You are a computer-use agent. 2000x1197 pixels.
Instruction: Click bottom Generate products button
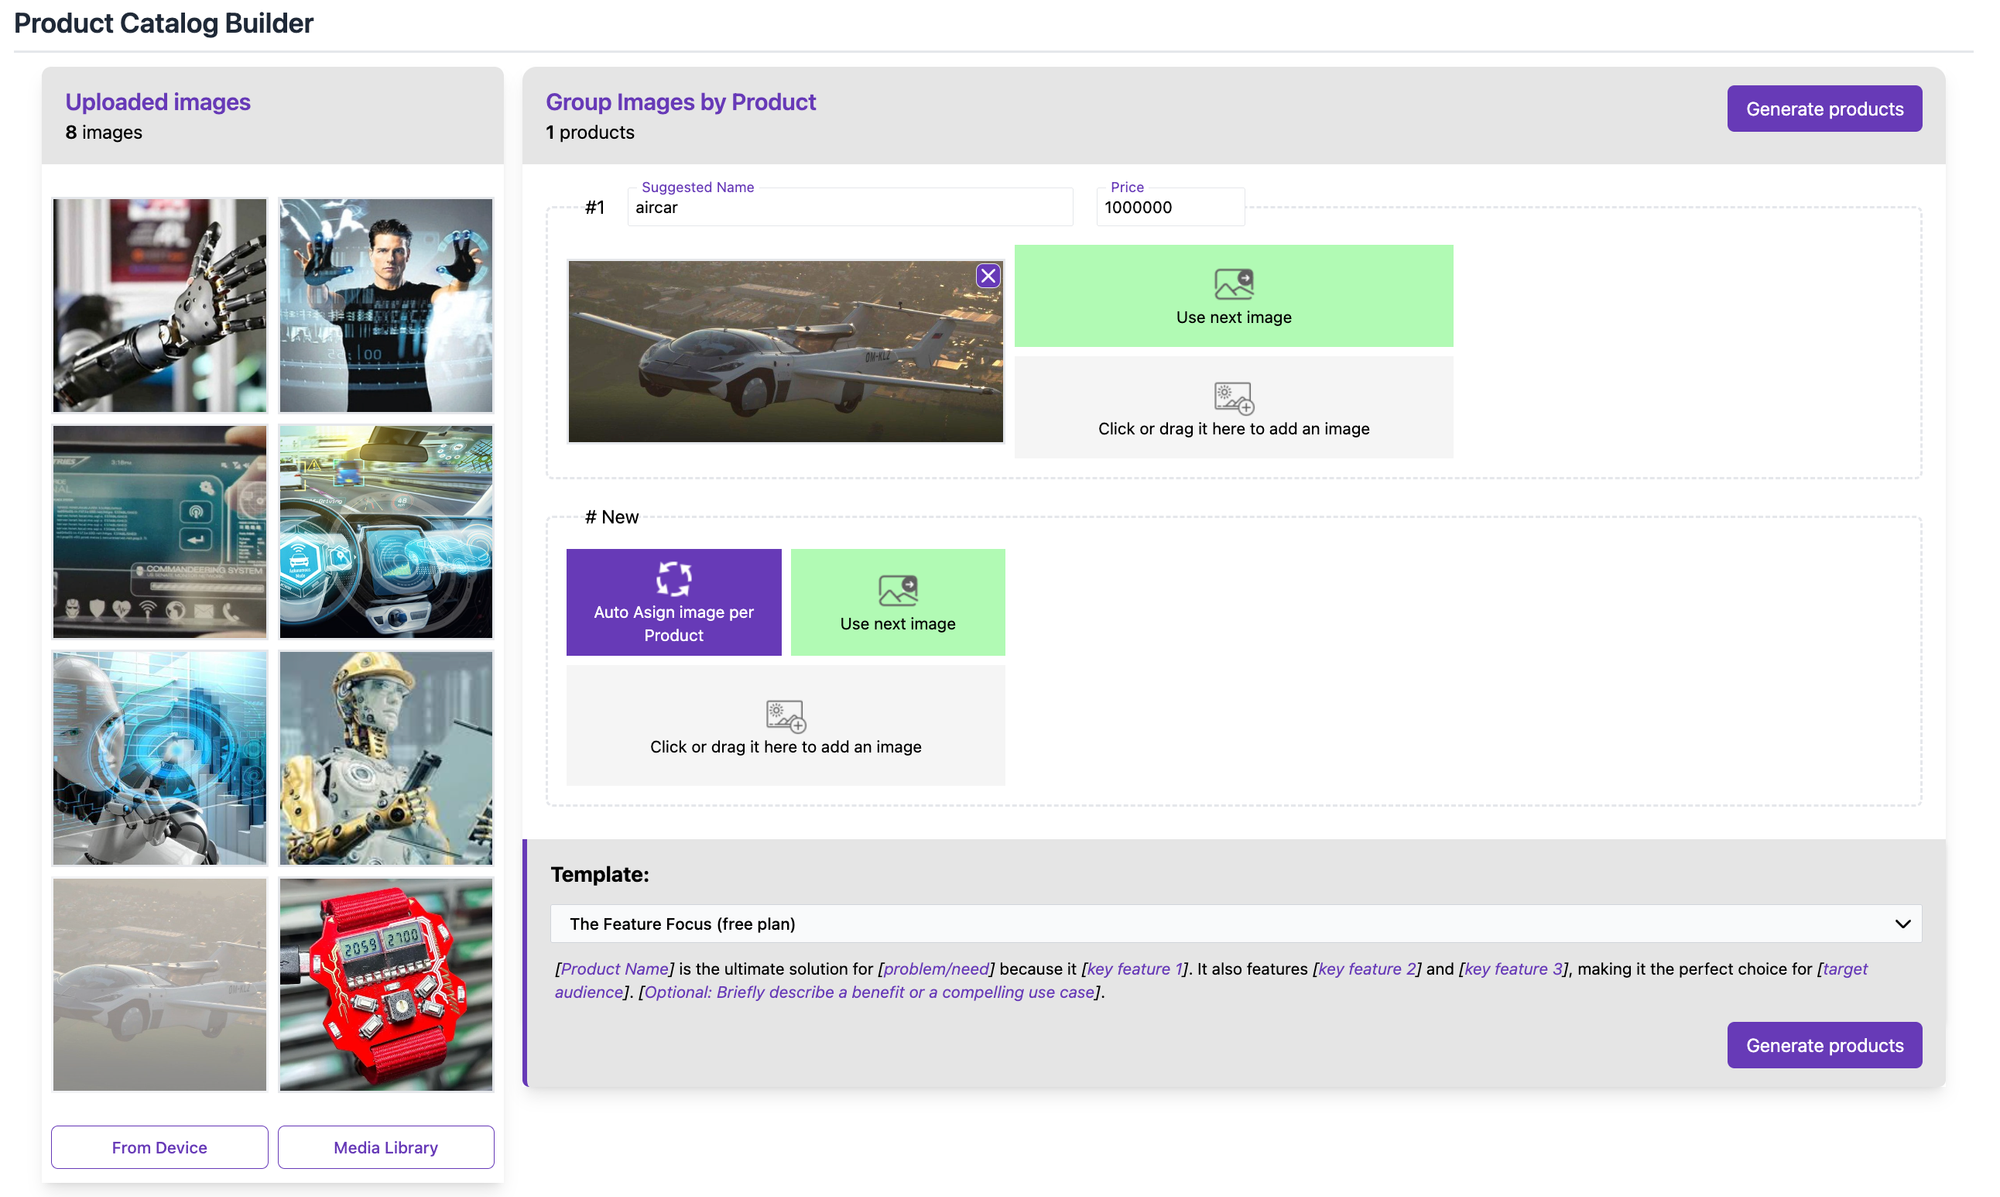pyautogui.click(x=1824, y=1045)
